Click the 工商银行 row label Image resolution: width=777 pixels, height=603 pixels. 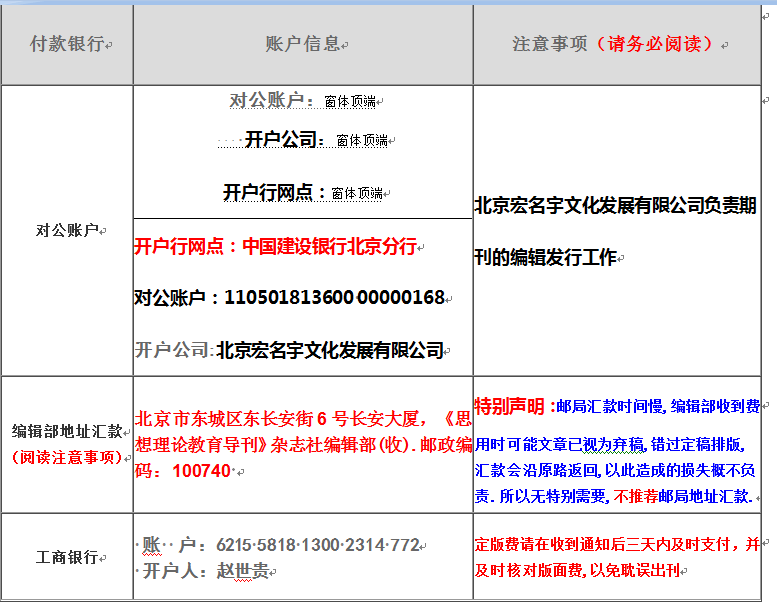[67, 557]
